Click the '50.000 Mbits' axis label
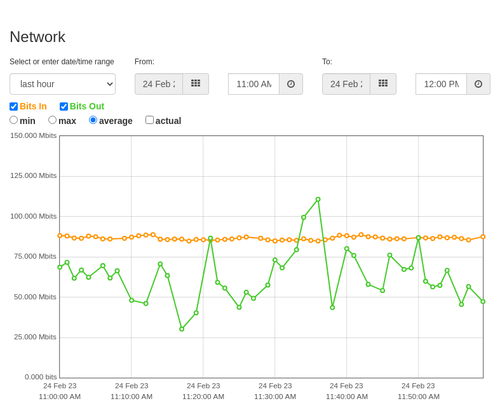This screenshot has width=500, height=403. click(x=35, y=297)
